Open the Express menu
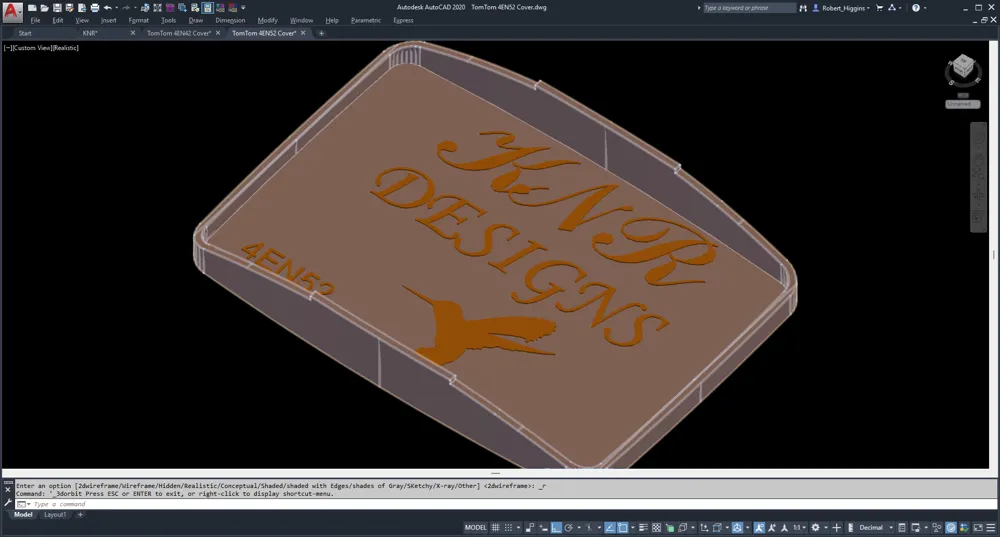 [x=403, y=20]
